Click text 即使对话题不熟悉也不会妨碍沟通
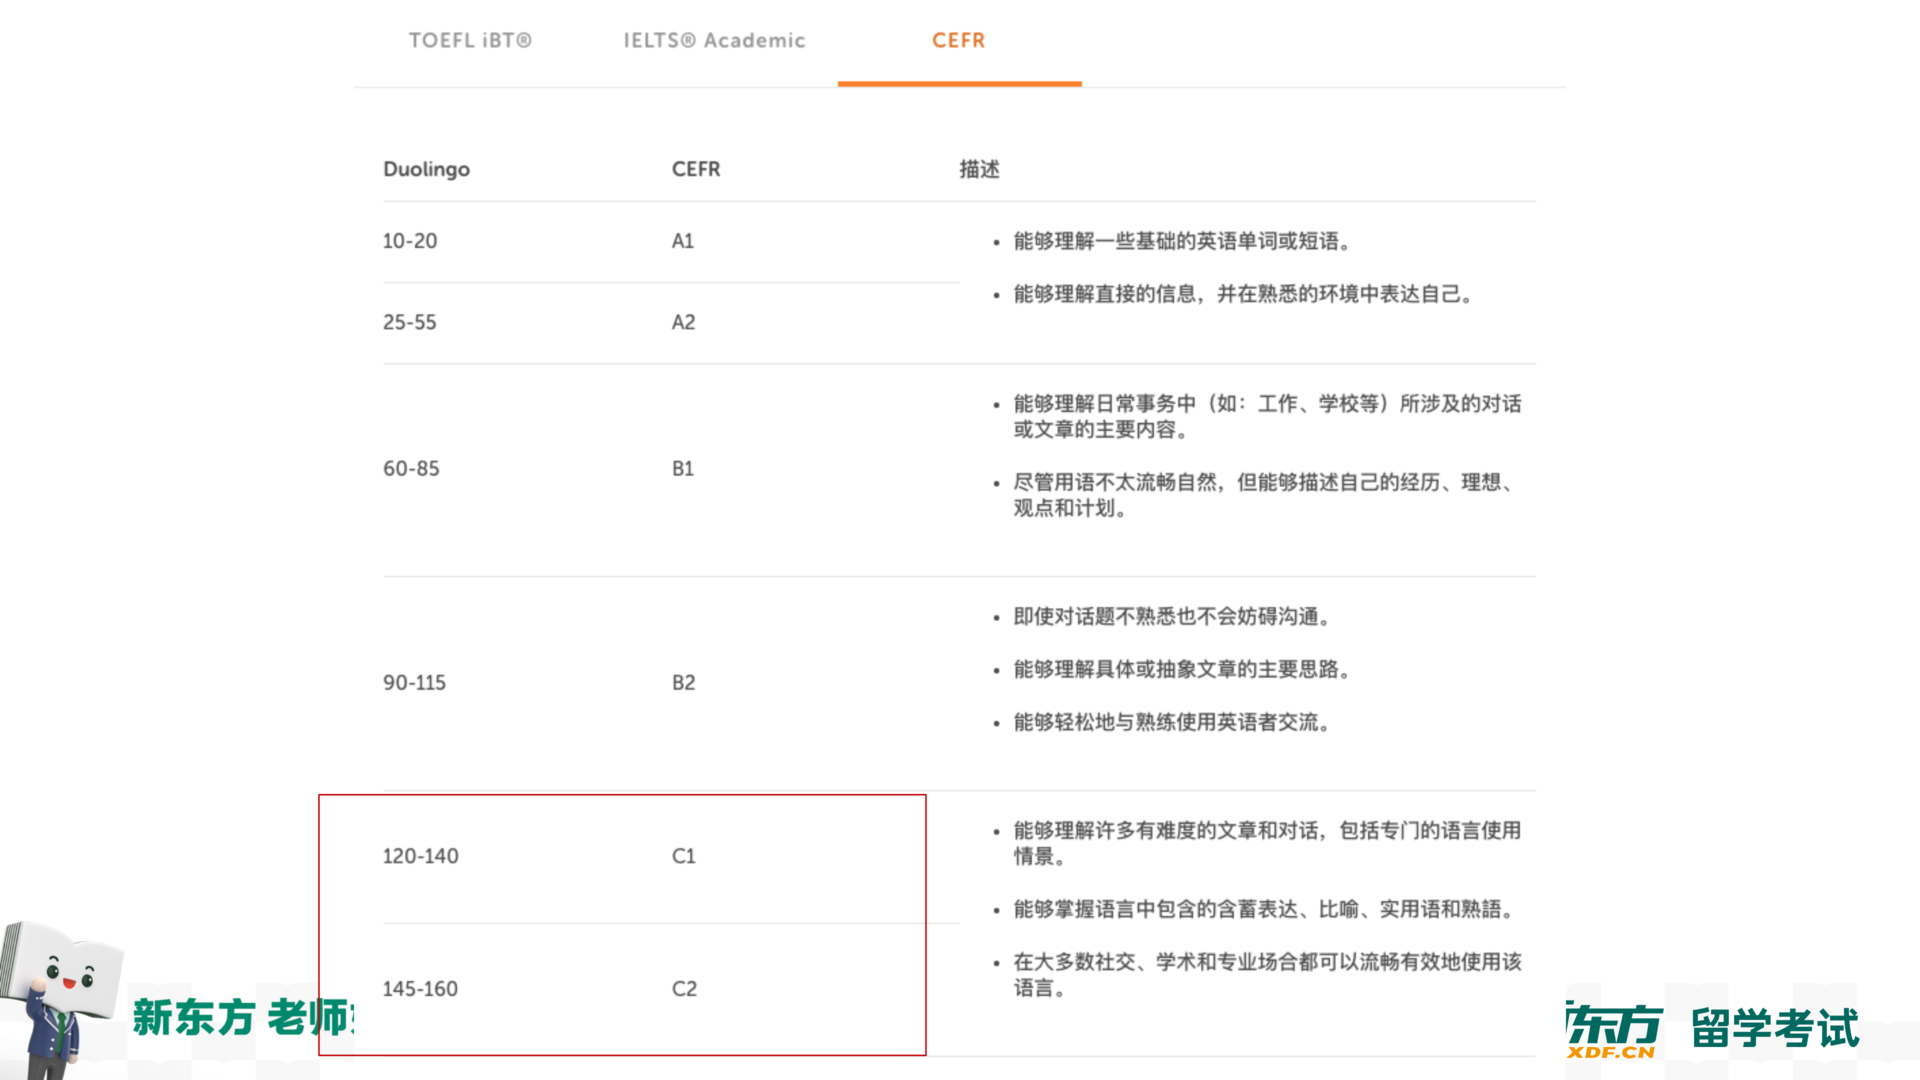 click(x=1172, y=617)
